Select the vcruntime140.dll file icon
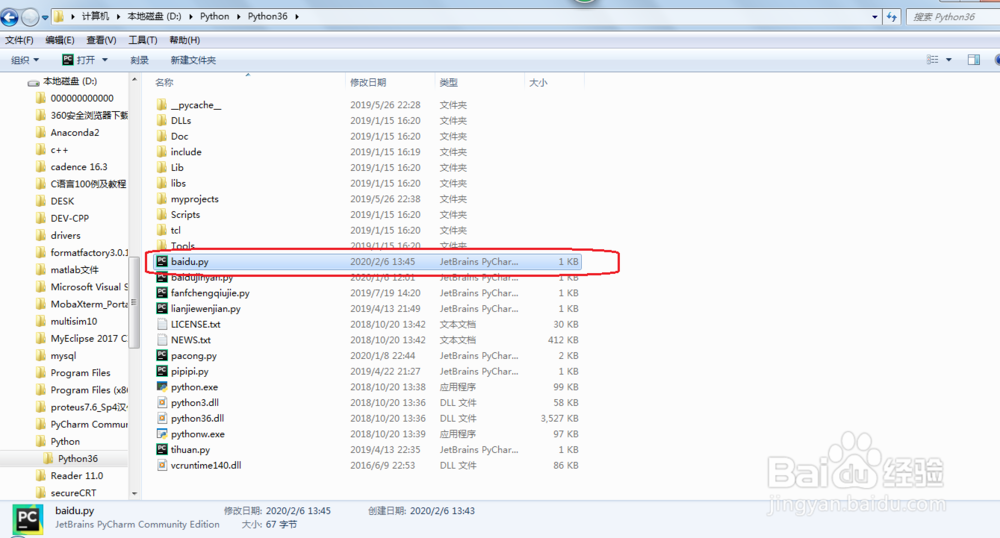Image resolution: width=1000 pixels, height=538 pixels. click(x=162, y=465)
